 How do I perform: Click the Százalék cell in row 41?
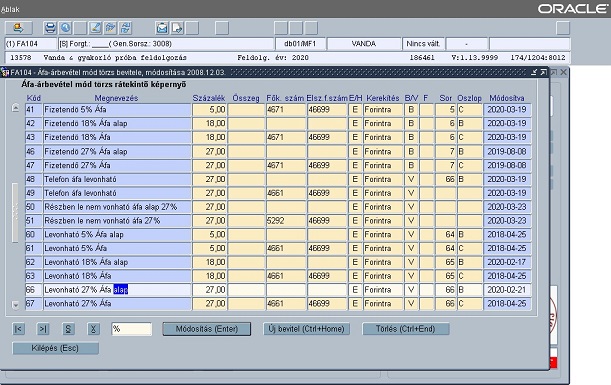210,109
